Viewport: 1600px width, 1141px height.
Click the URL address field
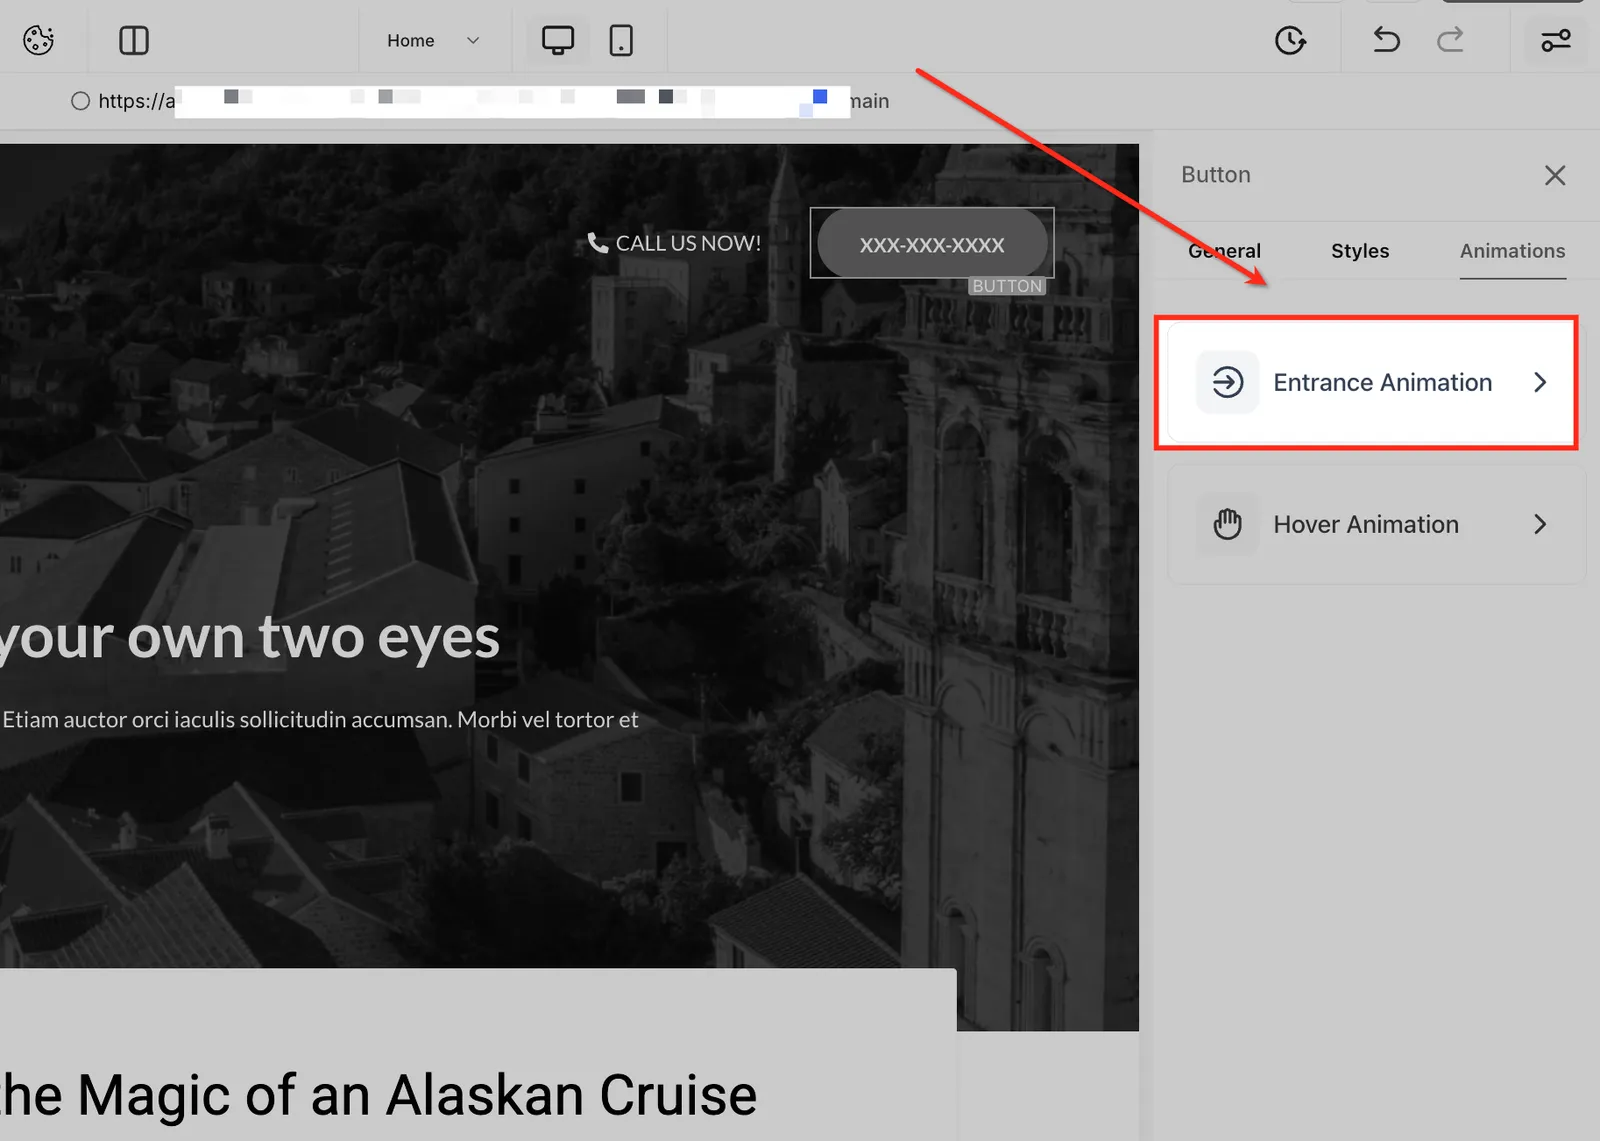pyautogui.click(x=480, y=101)
